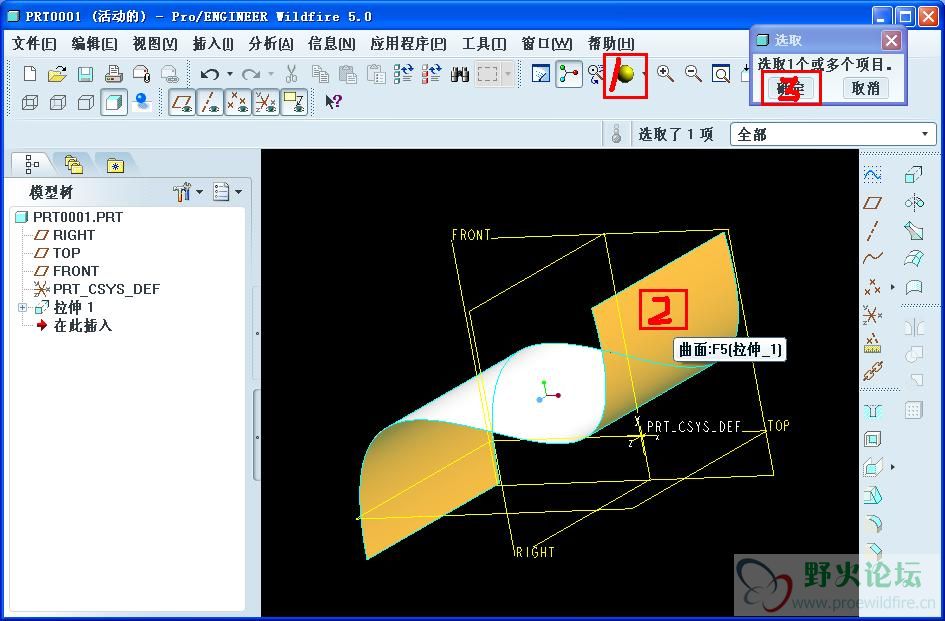Open the 窗口(W) menu
This screenshot has width=945, height=621.
pyautogui.click(x=547, y=43)
